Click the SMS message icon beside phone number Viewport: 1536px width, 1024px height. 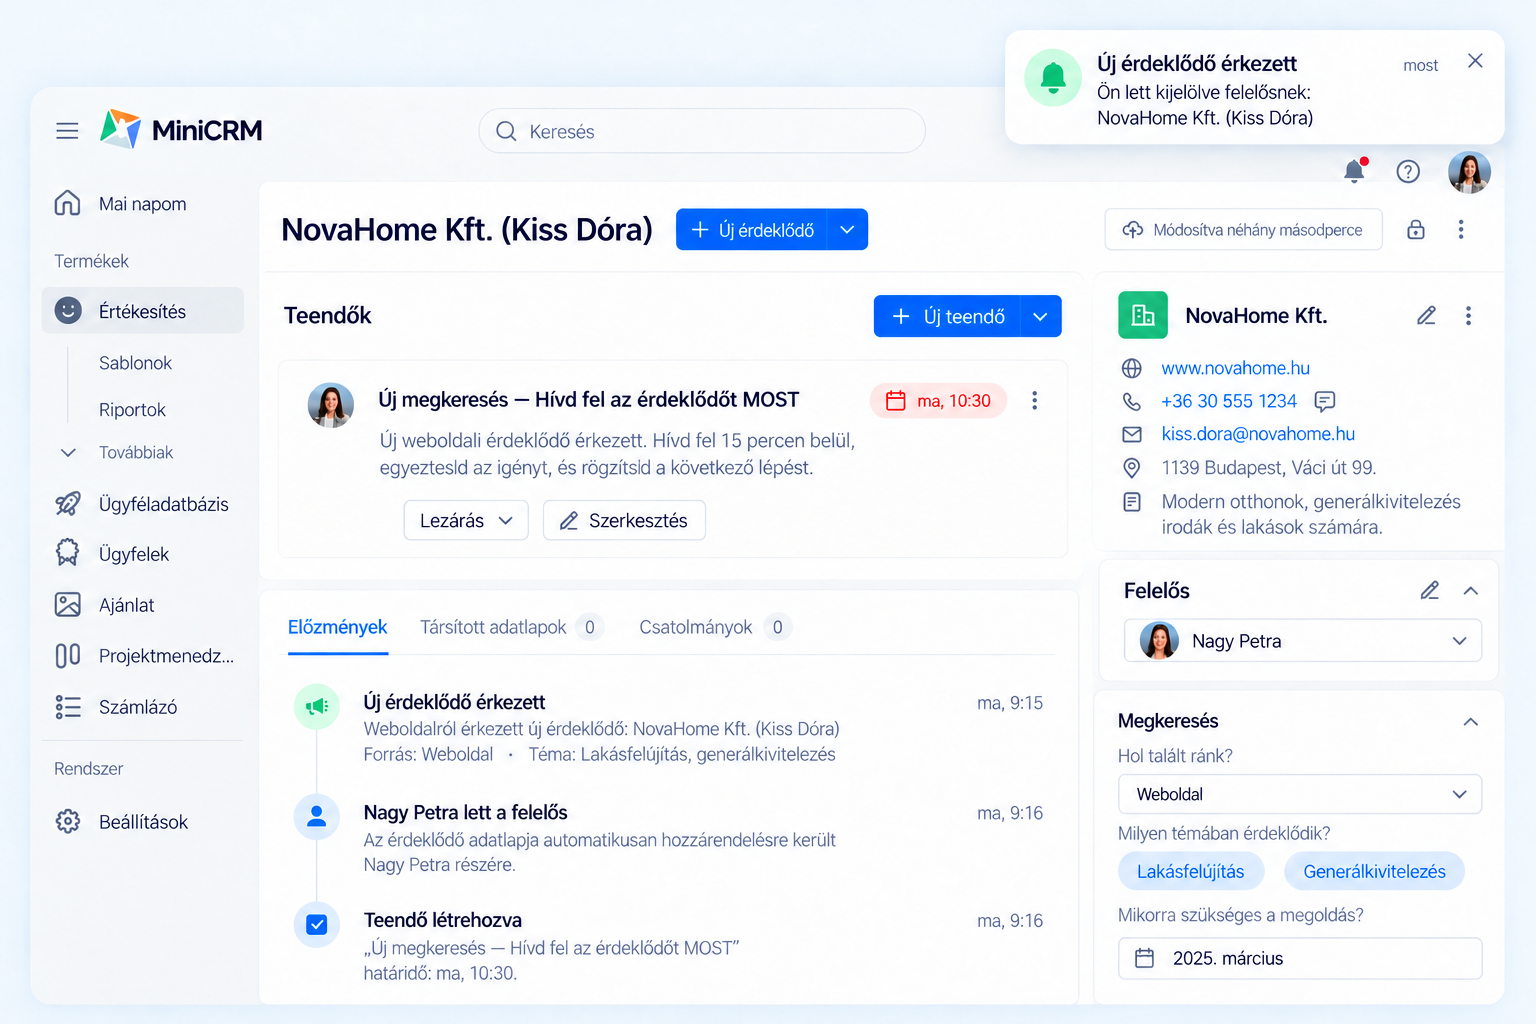point(1325,401)
